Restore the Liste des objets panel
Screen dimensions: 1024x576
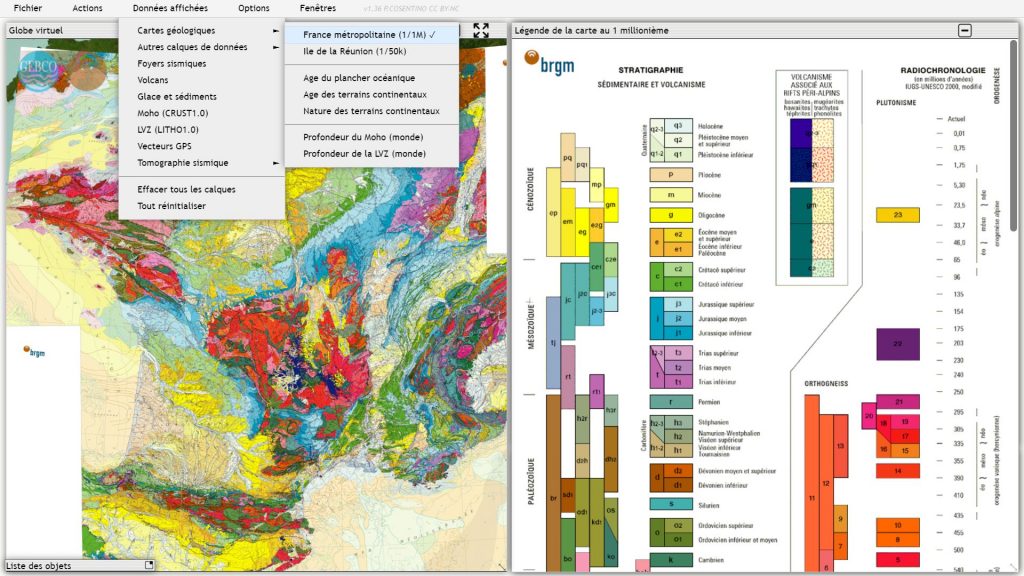(149, 566)
